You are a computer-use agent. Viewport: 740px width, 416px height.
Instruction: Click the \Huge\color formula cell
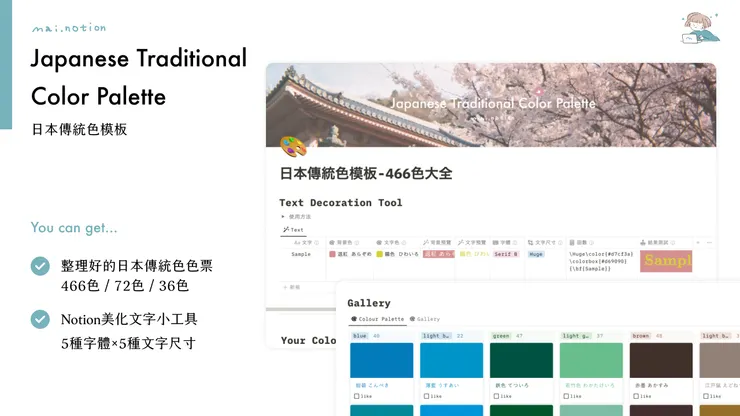(x=601, y=261)
